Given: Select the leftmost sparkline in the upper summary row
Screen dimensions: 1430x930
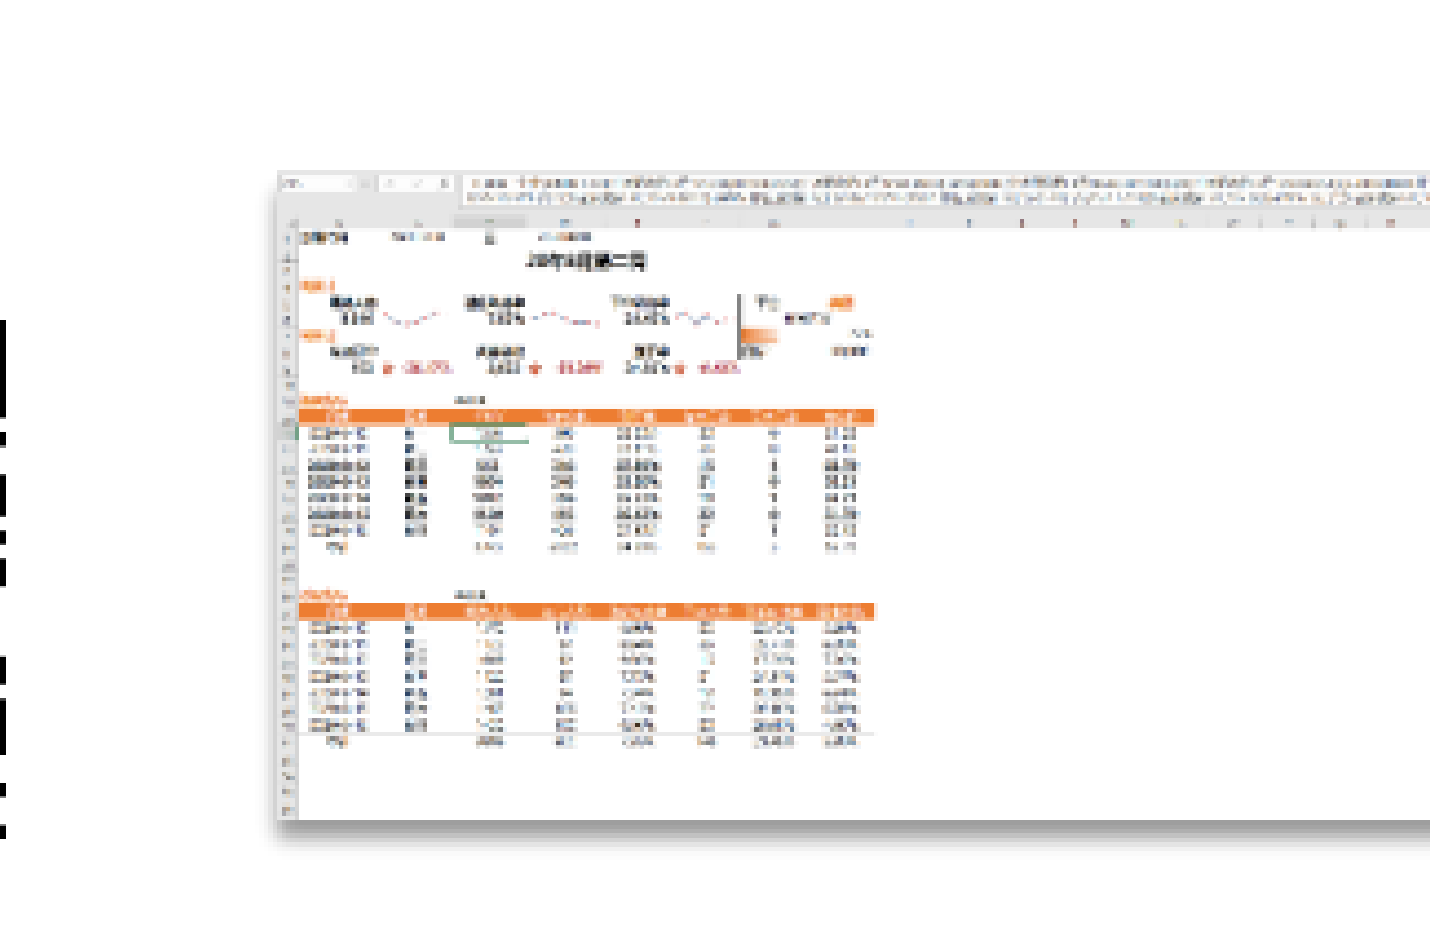Looking at the screenshot, I should (x=411, y=319).
